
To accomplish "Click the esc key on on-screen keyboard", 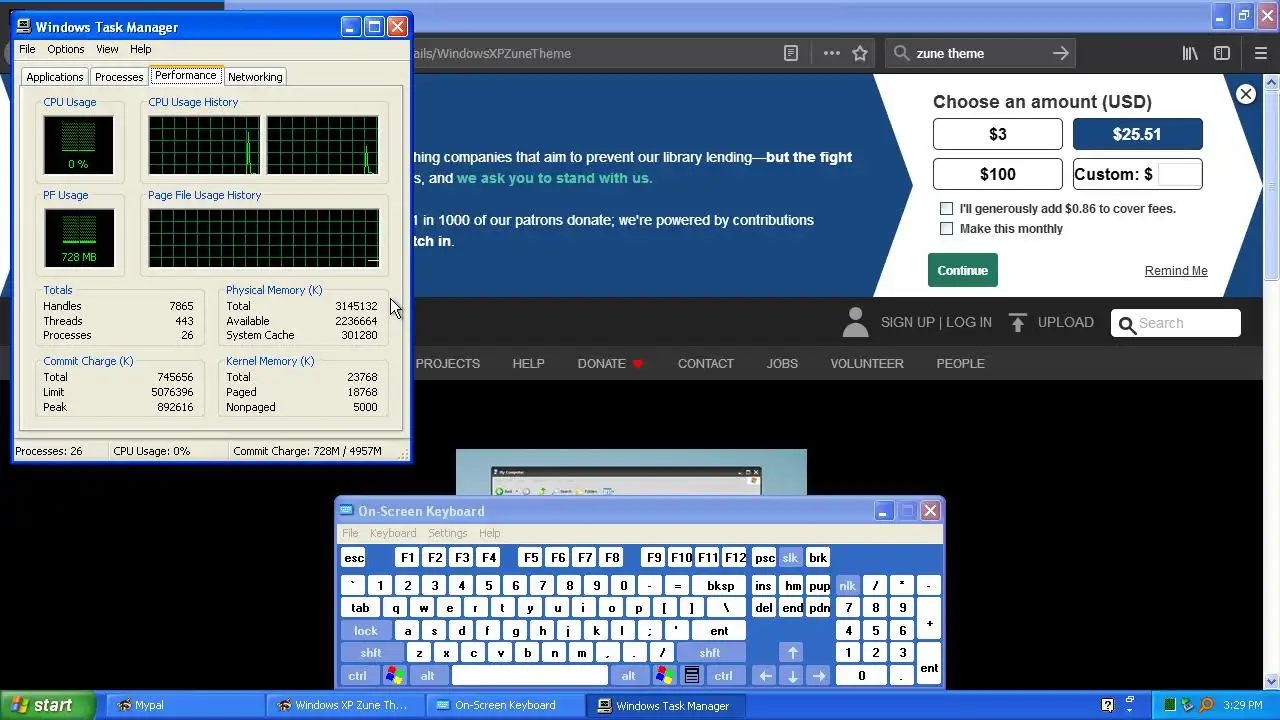I will (354, 558).
